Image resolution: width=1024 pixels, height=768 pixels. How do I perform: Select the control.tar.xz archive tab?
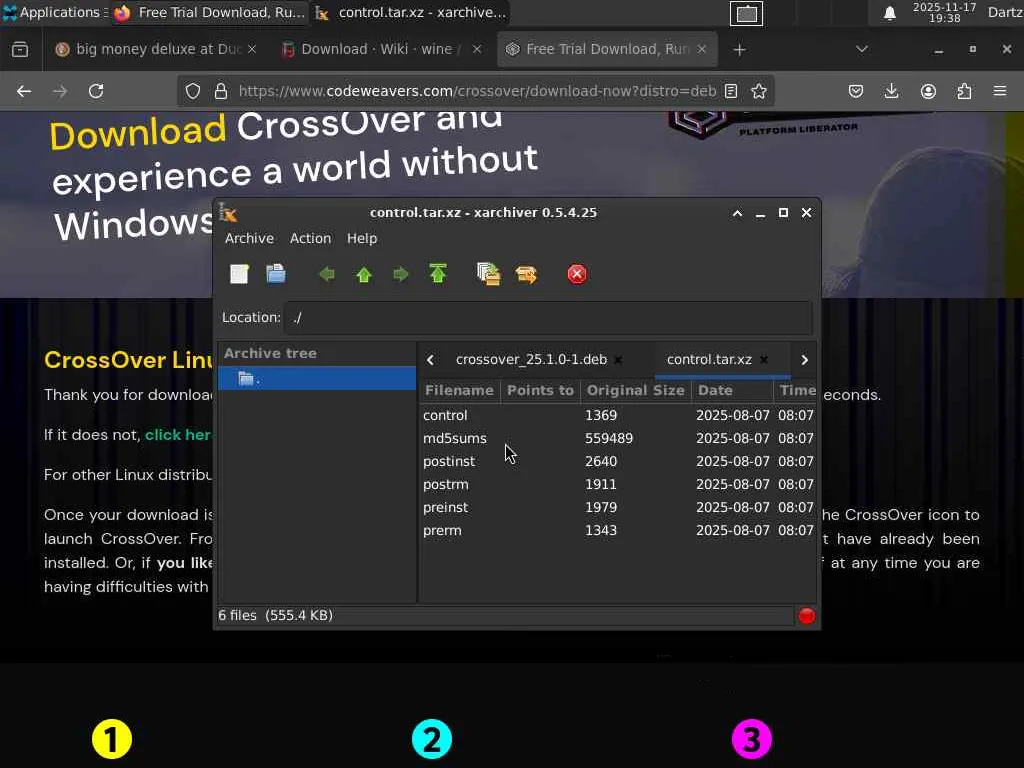(709, 360)
